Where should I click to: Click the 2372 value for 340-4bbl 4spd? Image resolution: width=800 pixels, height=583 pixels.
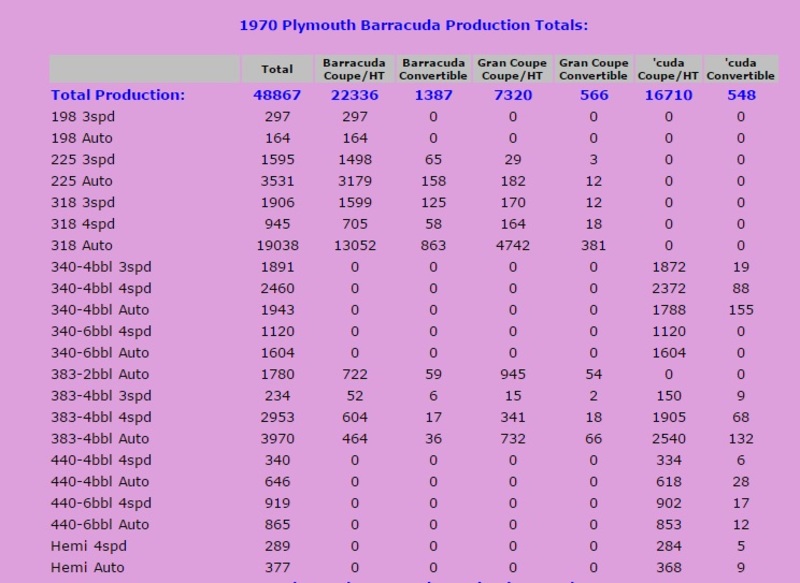[x=669, y=288]
